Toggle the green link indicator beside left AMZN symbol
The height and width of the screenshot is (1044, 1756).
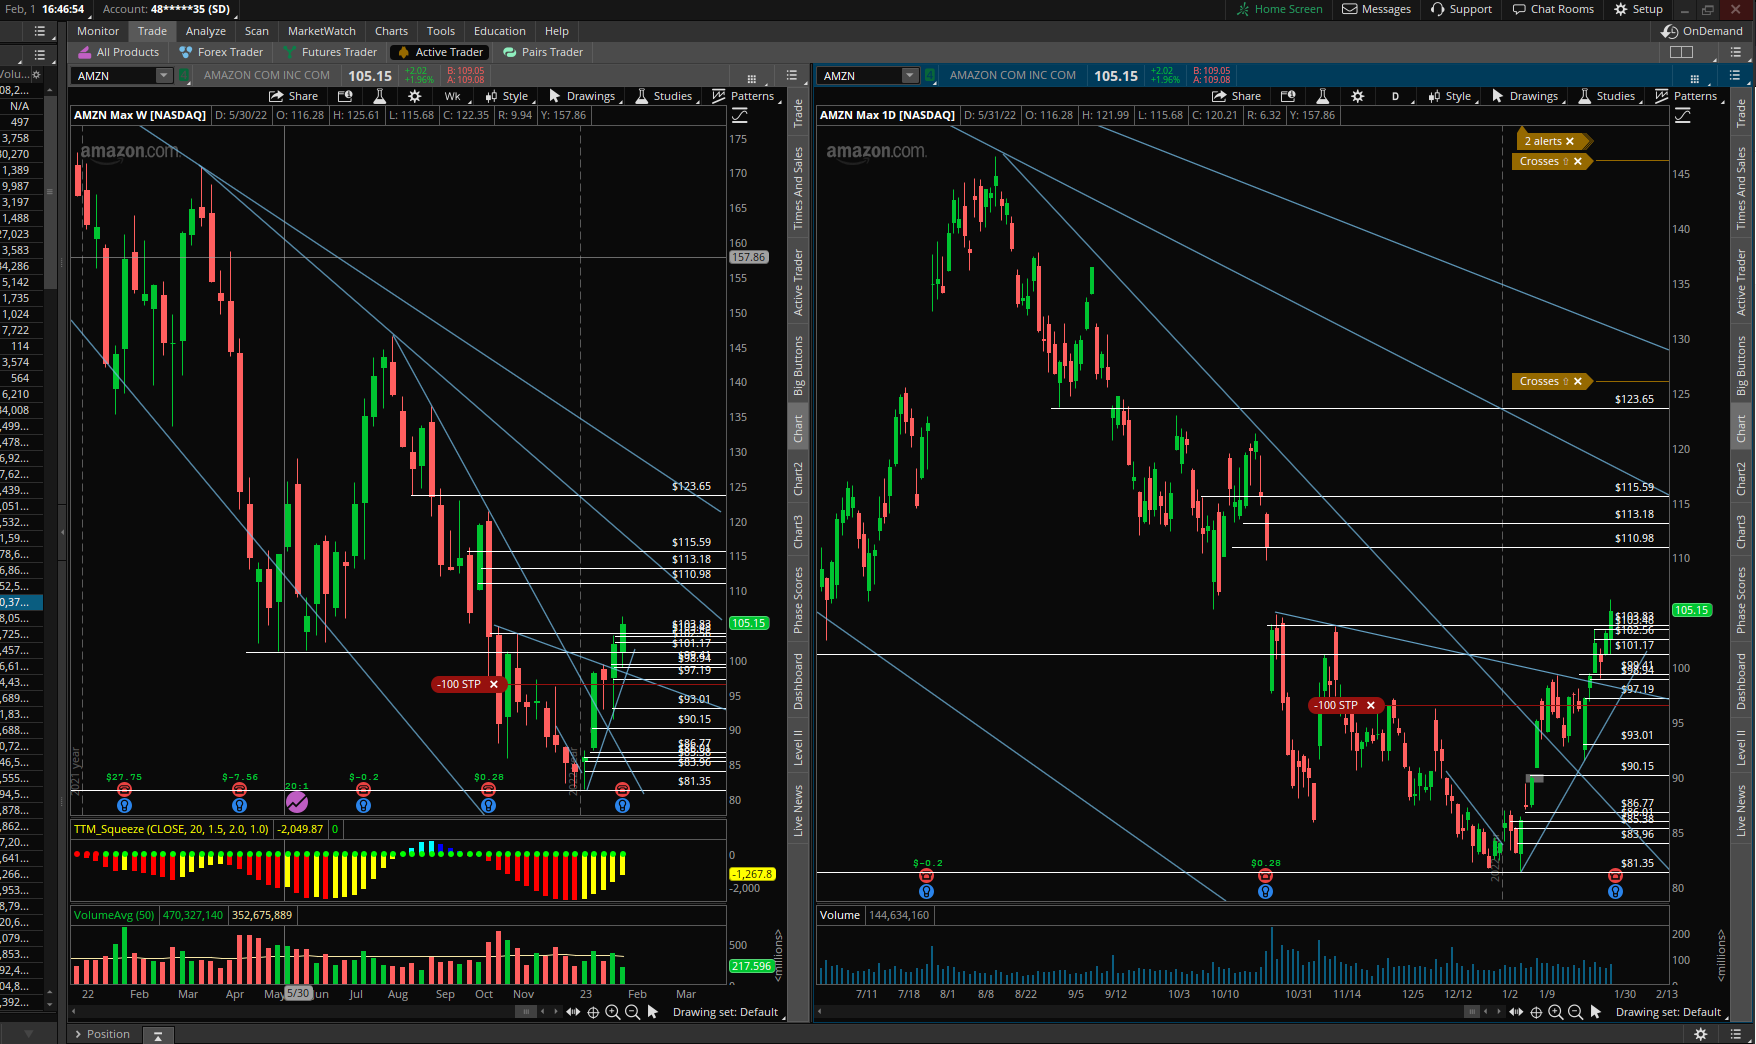click(185, 75)
